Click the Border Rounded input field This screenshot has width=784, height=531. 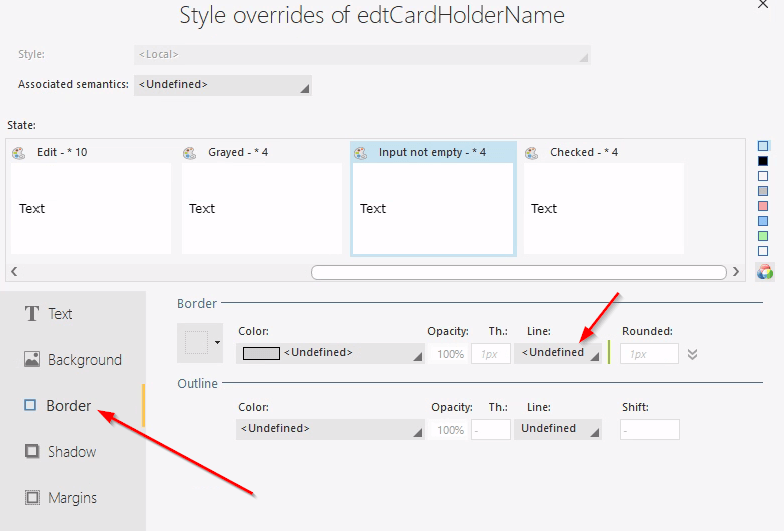click(x=648, y=353)
